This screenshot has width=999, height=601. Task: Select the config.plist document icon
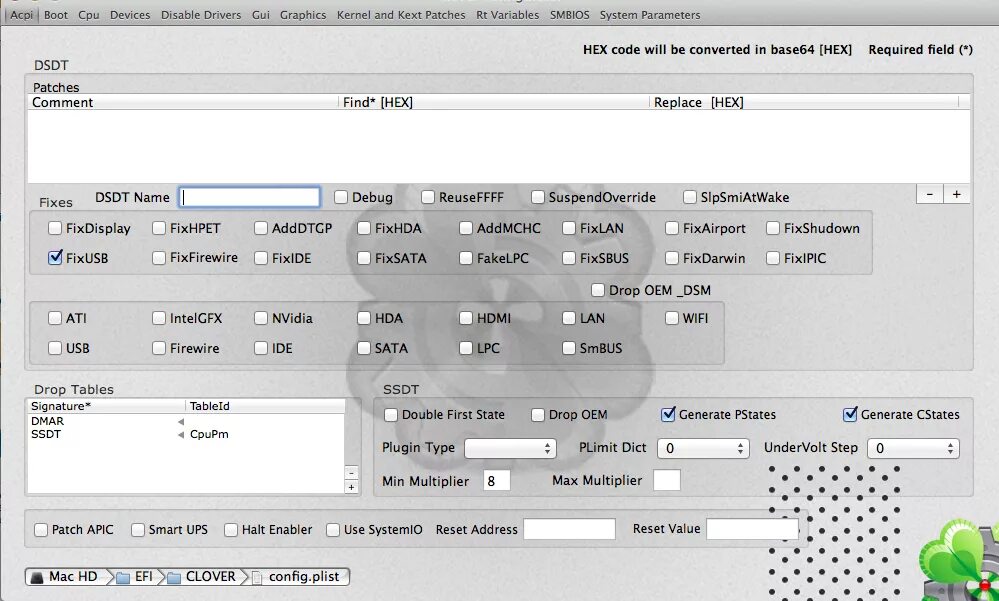click(x=257, y=576)
